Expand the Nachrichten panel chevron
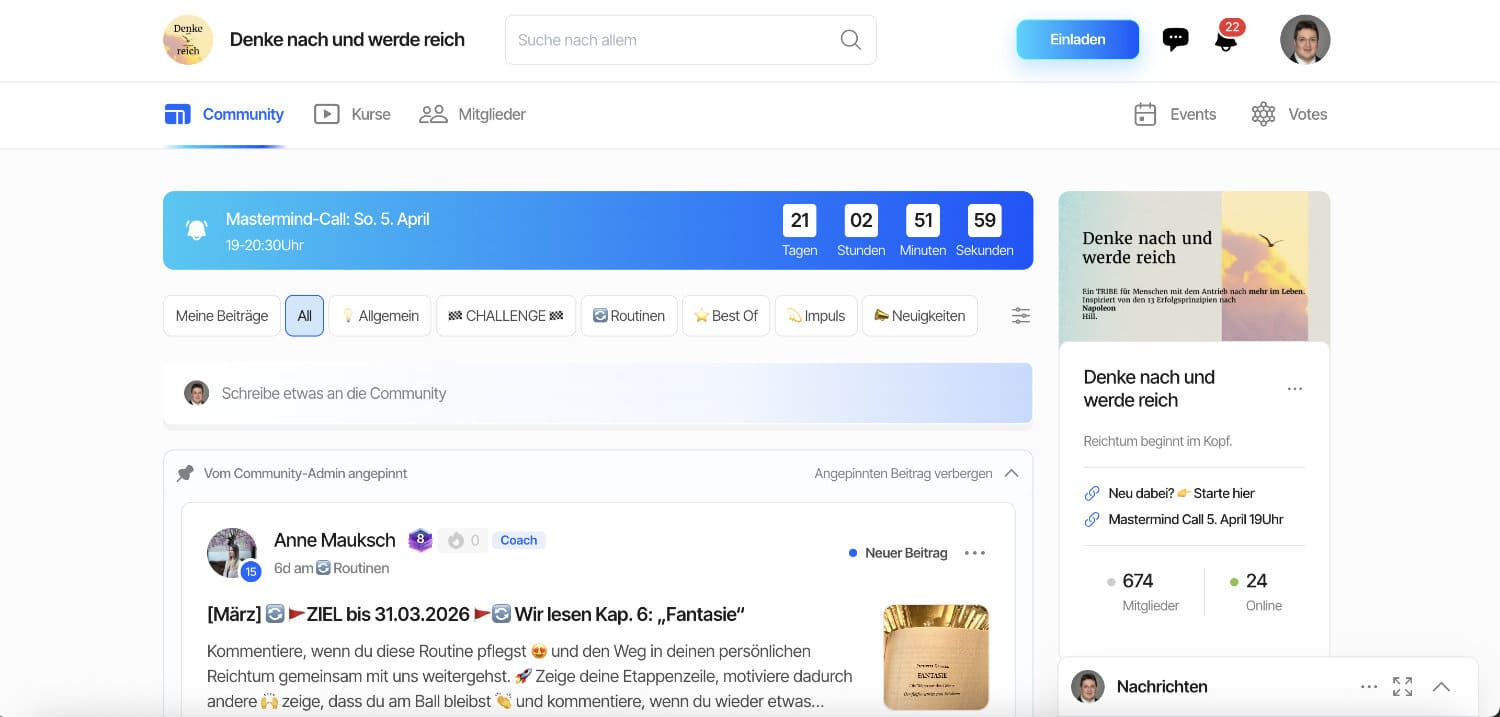The height and width of the screenshot is (717, 1500). (1441, 687)
